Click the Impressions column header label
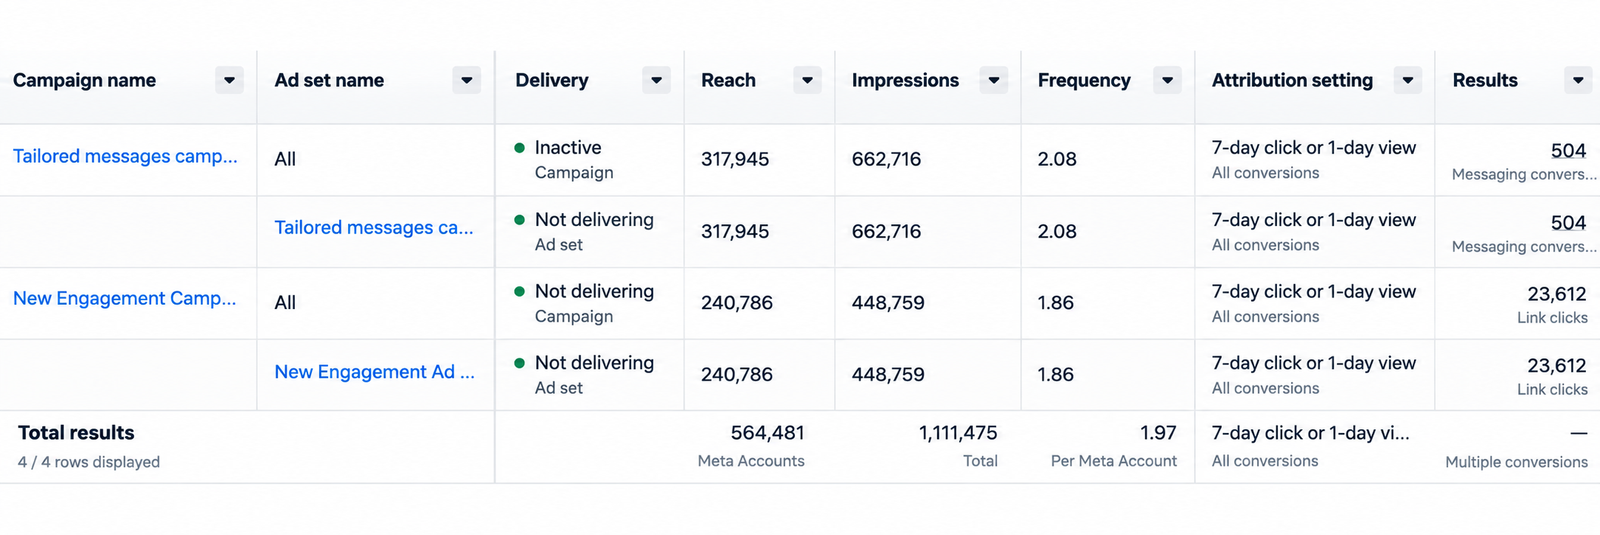 (905, 80)
